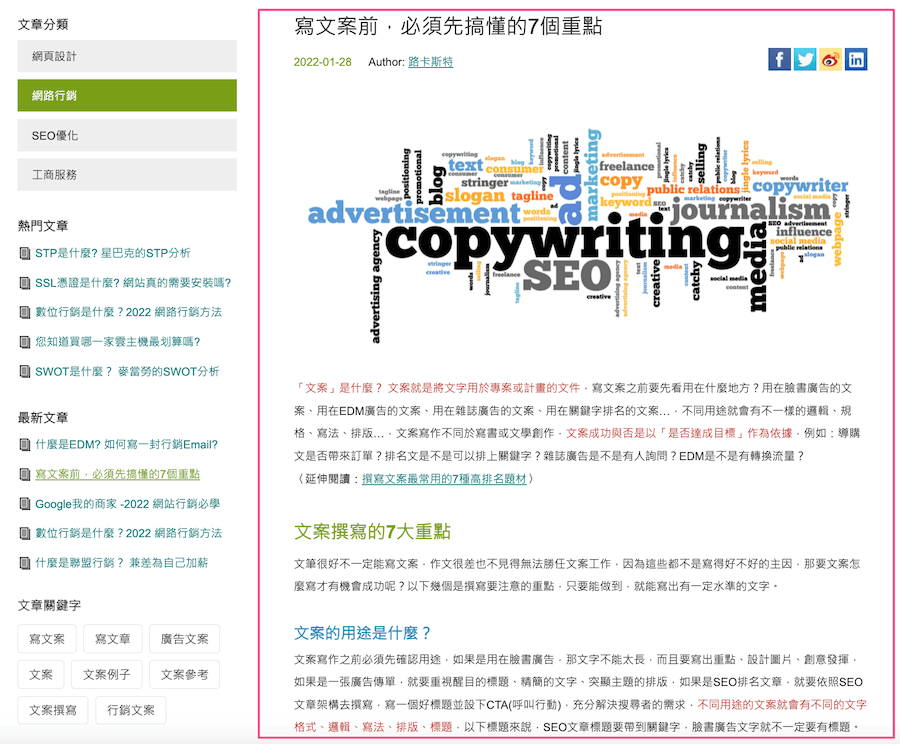This screenshot has height=744, width=900.
Task: Open article SWOT是什麼？麥當勞的SWOT分析
Action: pyautogui.click(x=127, y=371)
